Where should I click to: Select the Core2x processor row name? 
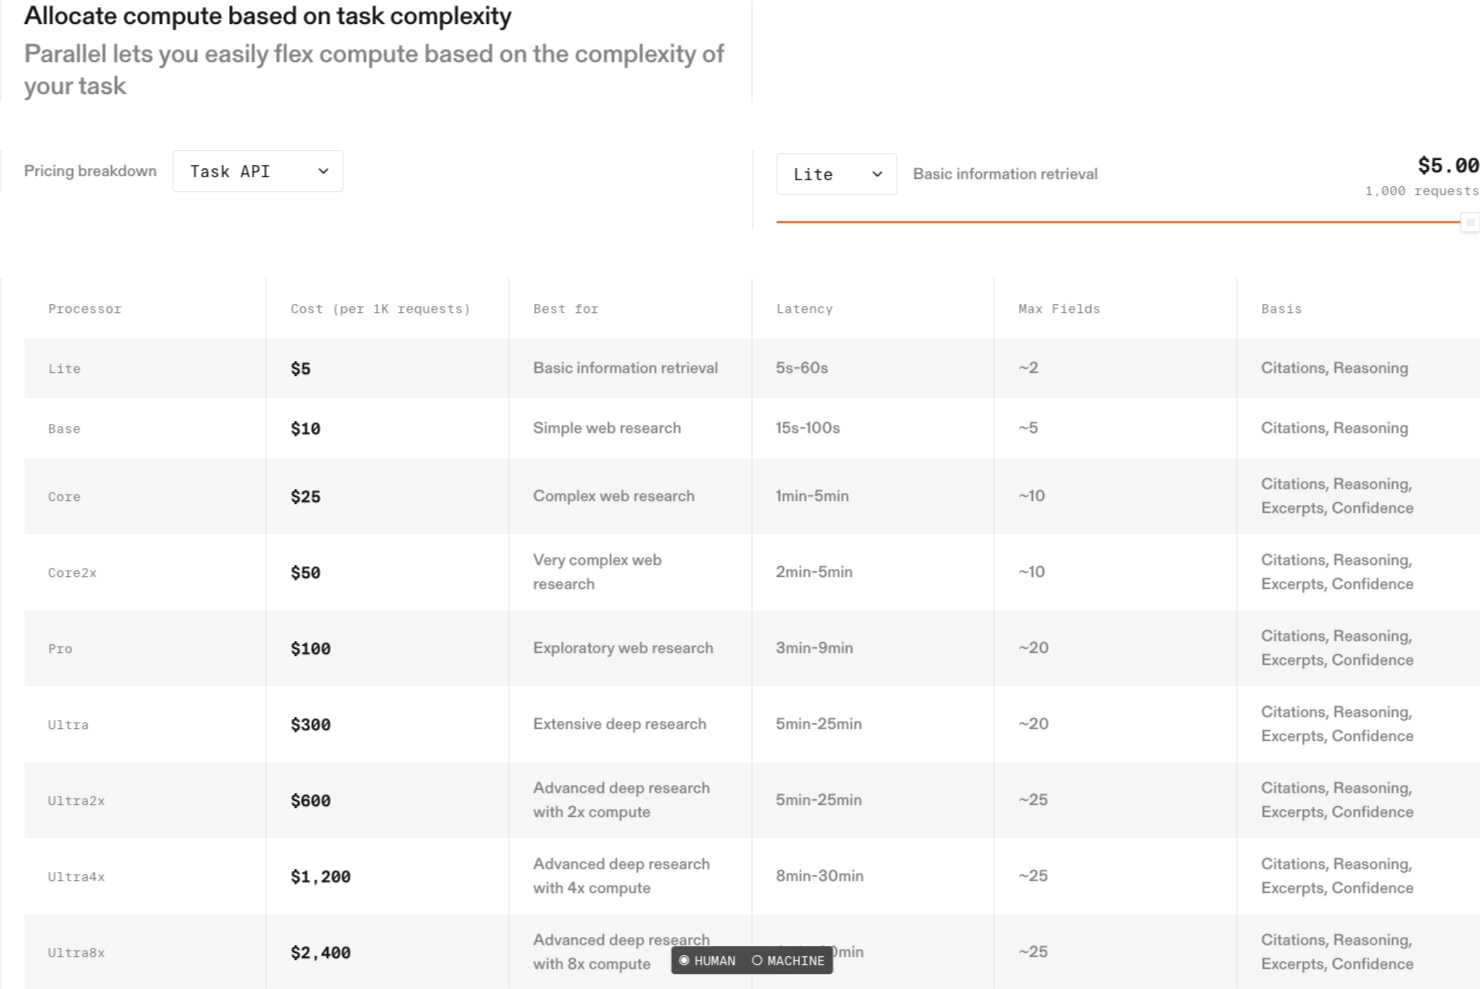coord(72,573)
